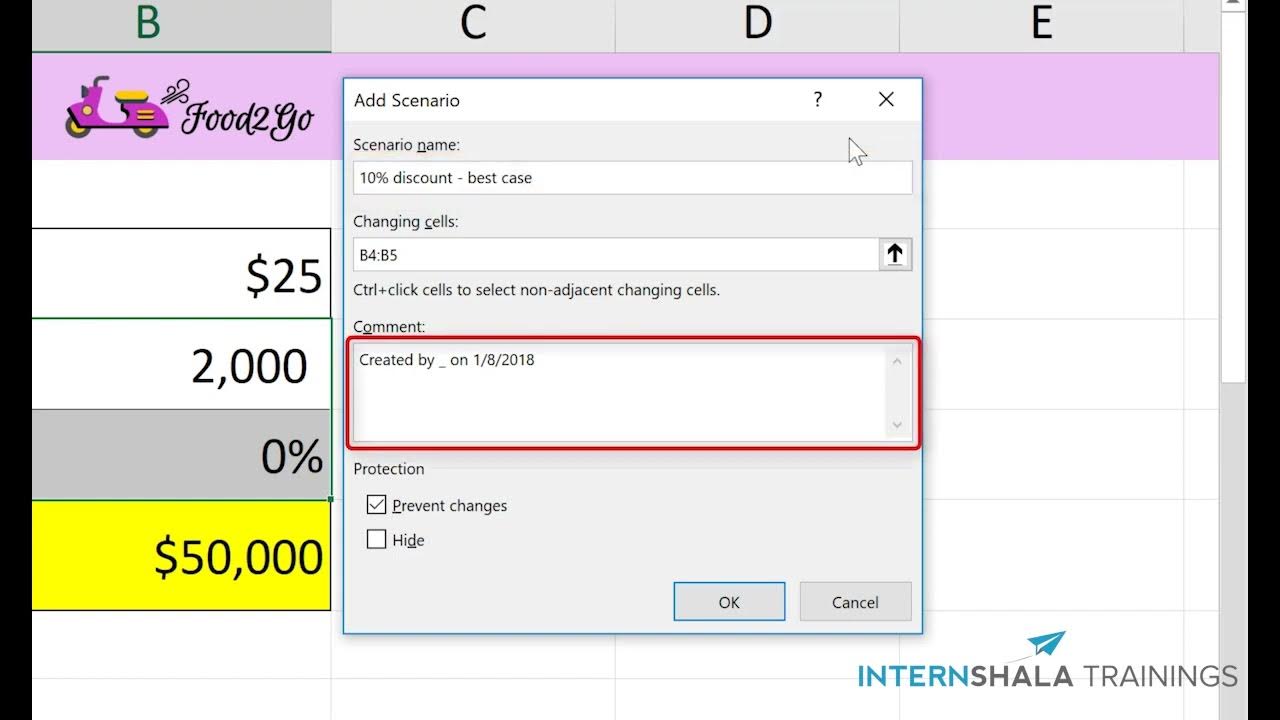Click the Scenario name text field
Screen dimensions: 1280x720
click(632, 178)
